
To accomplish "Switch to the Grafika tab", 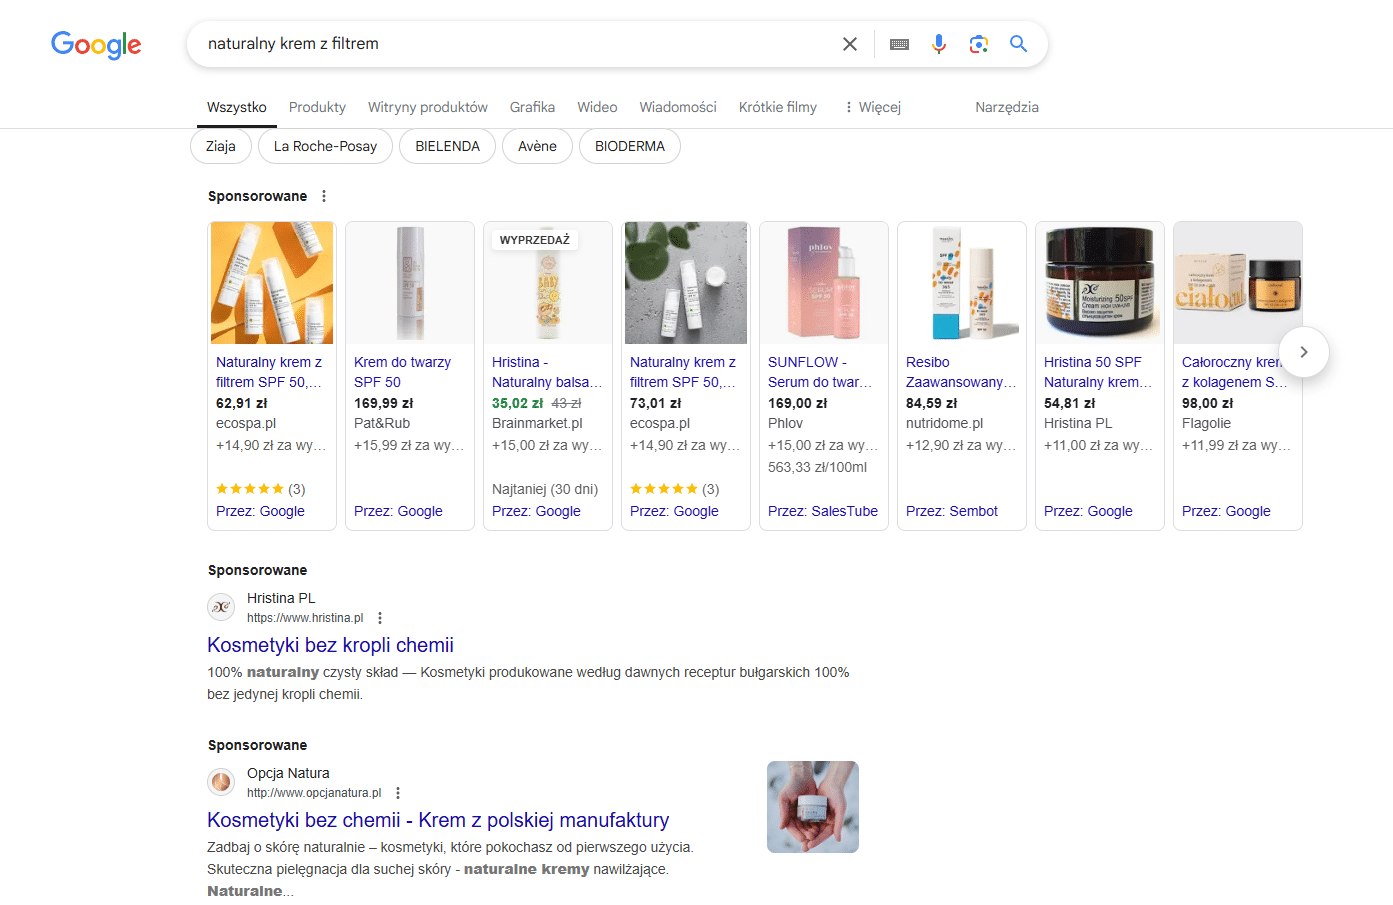I will 532,107.
